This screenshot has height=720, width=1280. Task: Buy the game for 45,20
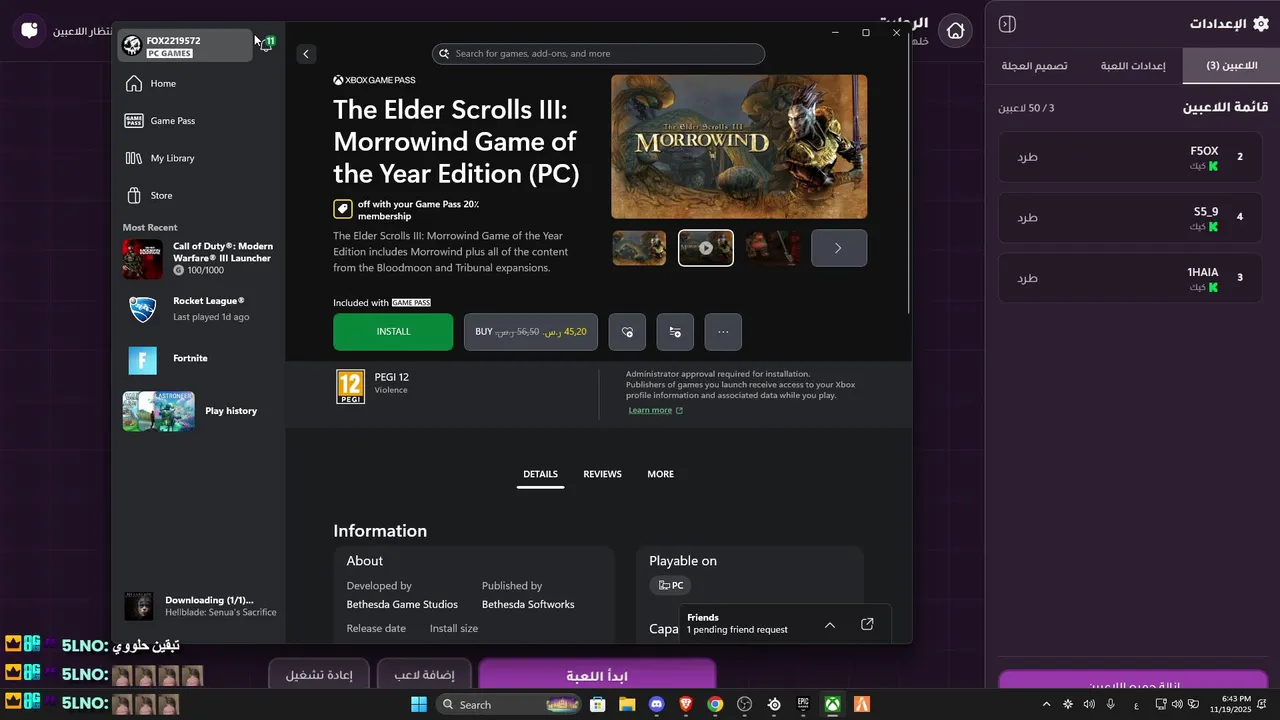point(531,332)
